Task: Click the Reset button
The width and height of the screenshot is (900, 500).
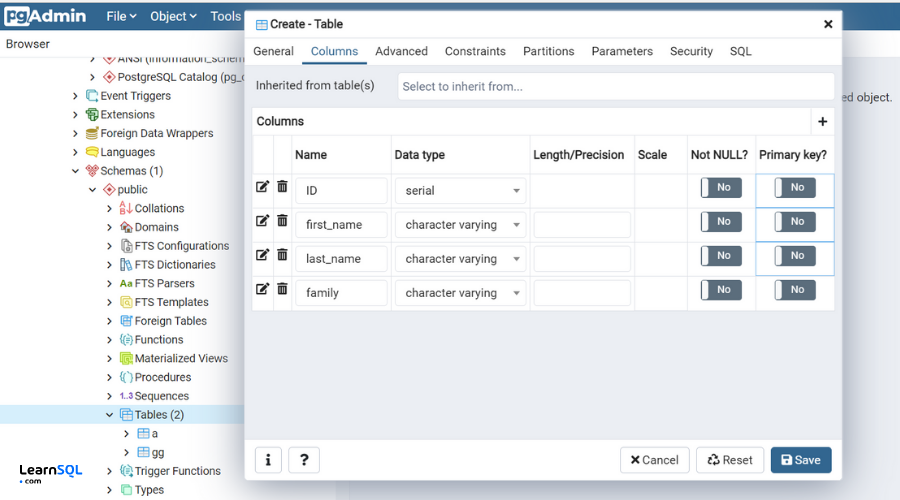Action: click(730, 460)
